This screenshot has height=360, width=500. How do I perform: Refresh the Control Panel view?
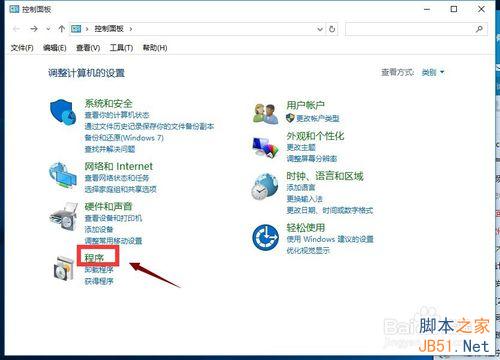pyautogui.click(x=332, y=29)
